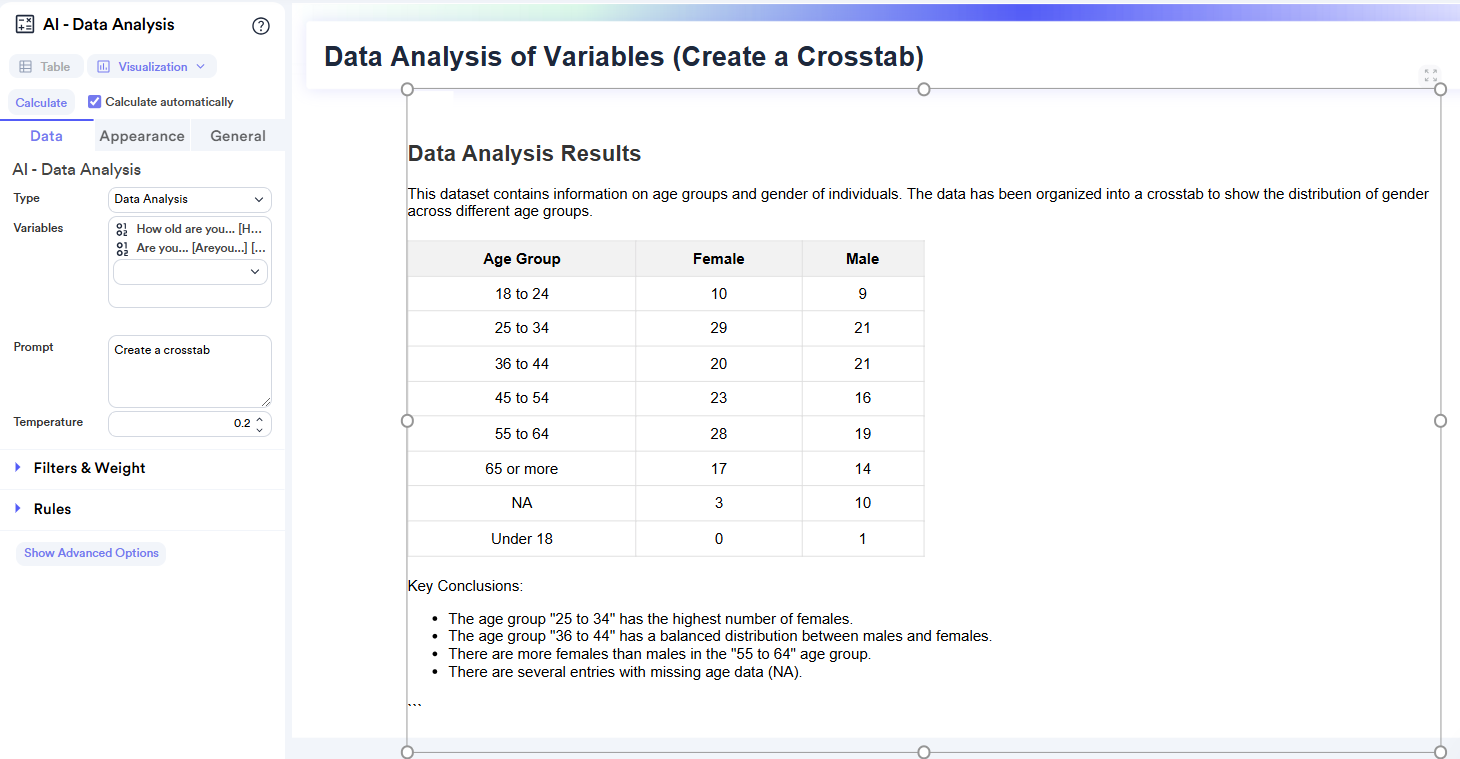Click 'Key Conclusions:' text
This screenshot has height=759, width=1460.
click(x=465, y=586)
